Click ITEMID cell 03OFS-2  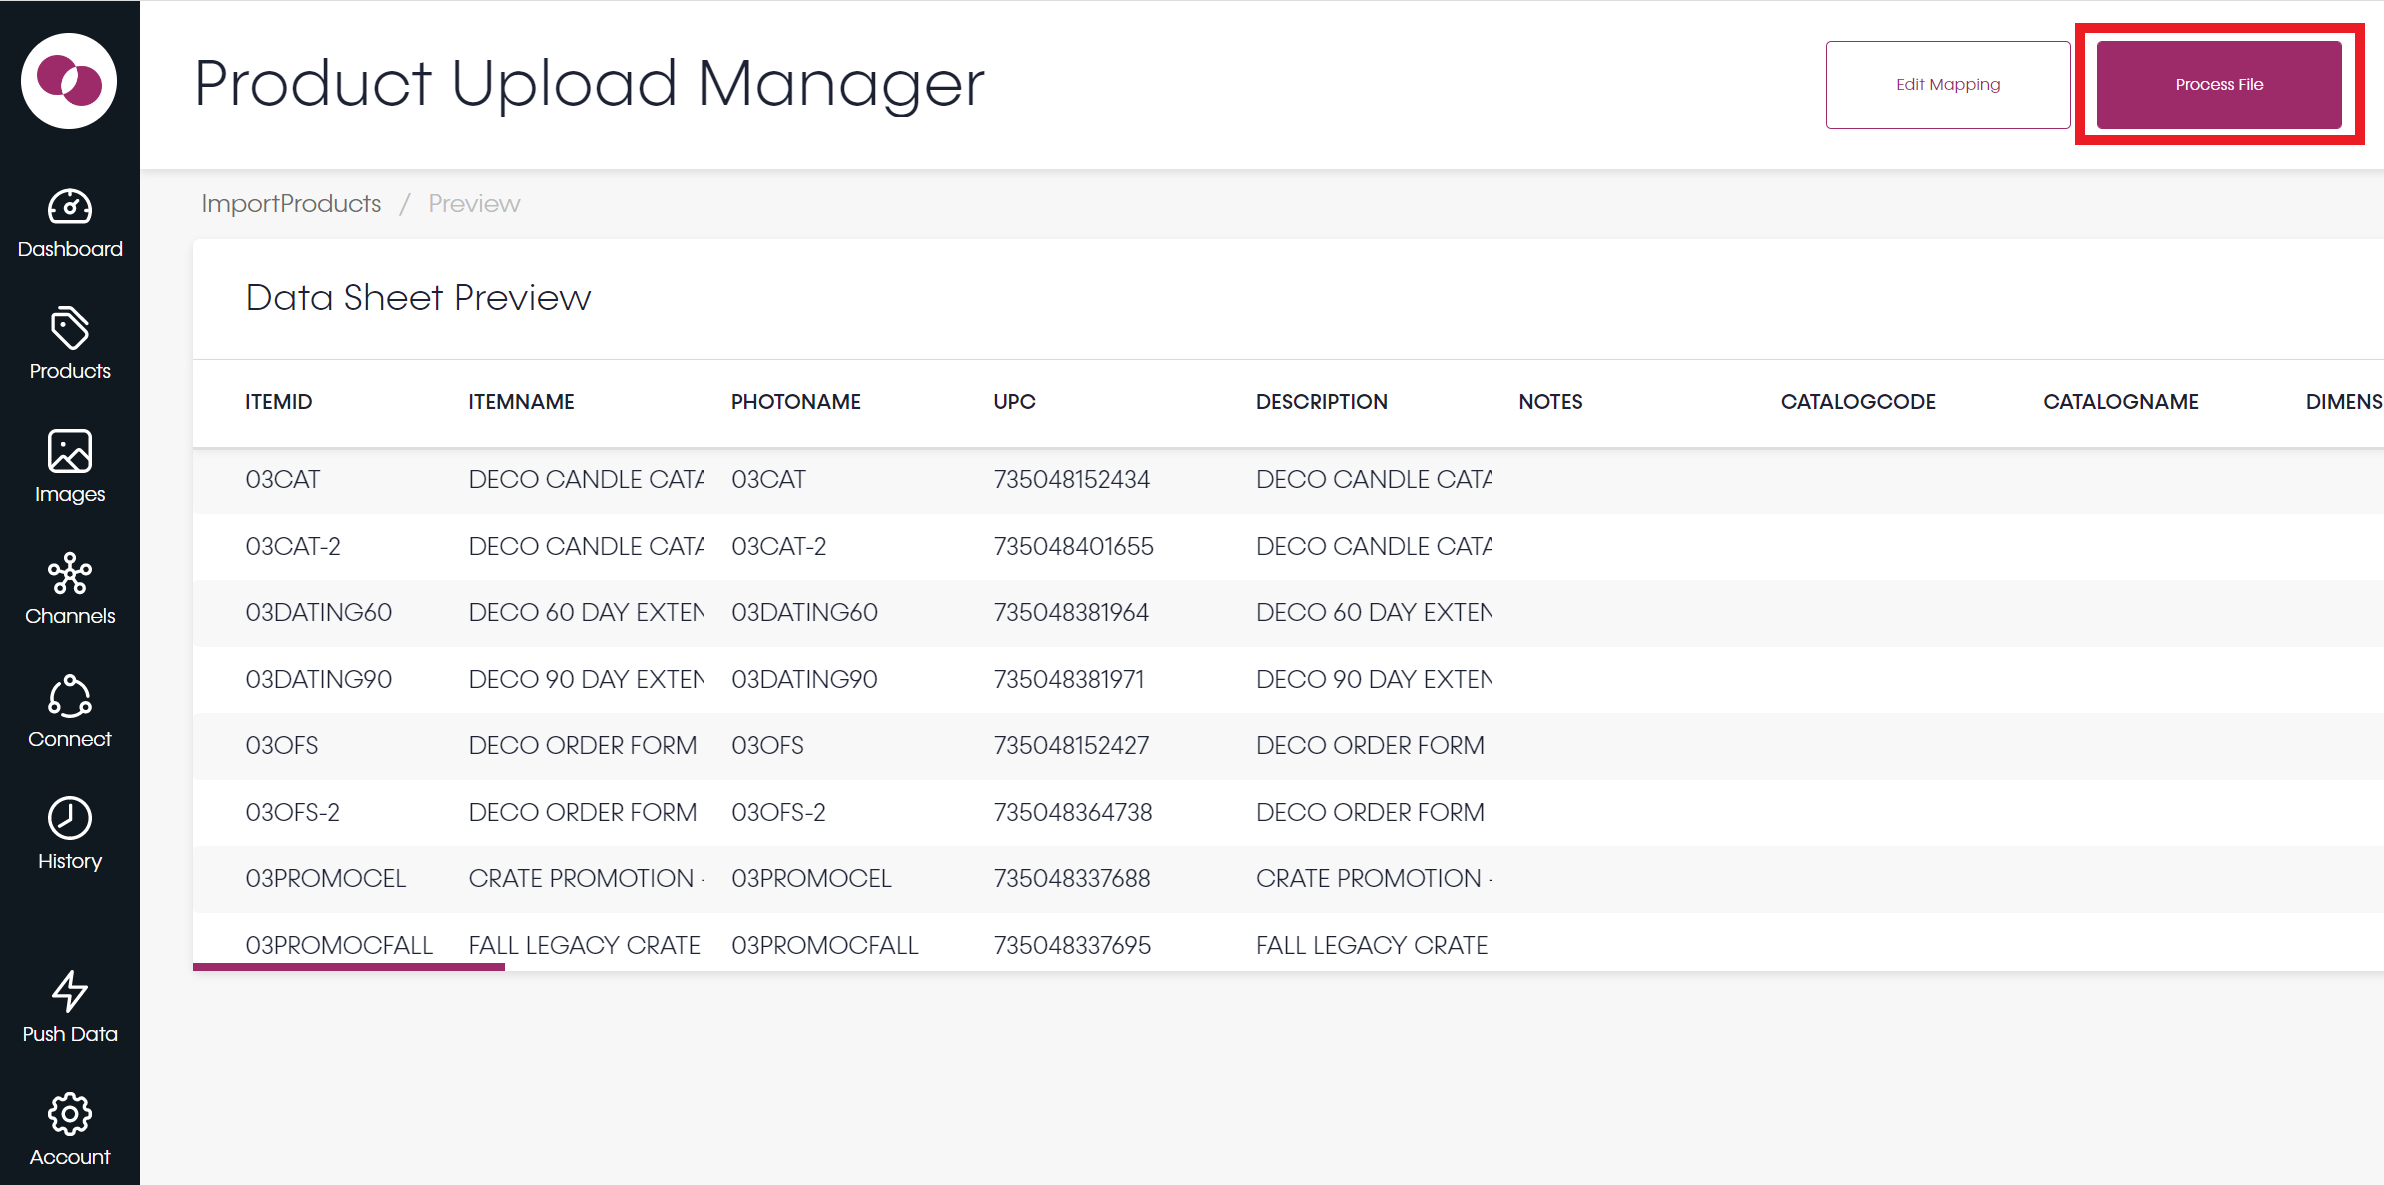click(x=293, y=813)
